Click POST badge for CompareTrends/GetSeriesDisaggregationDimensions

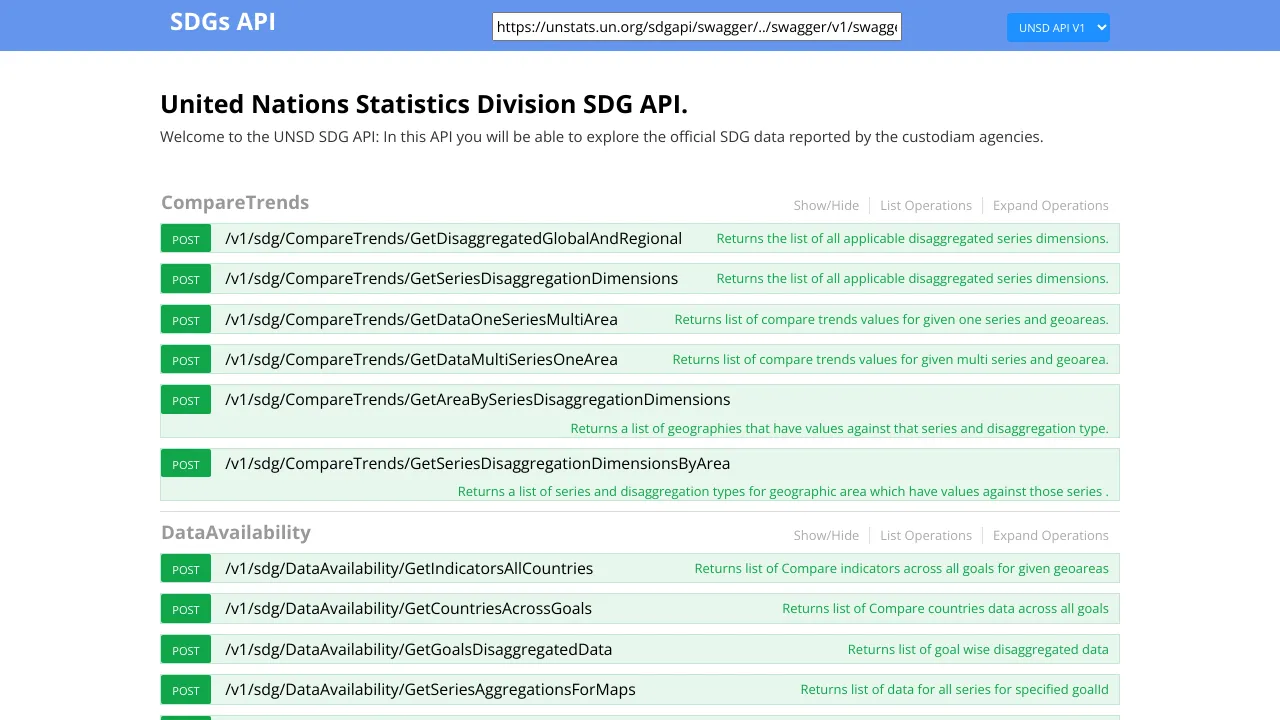[x=186, y=279]
